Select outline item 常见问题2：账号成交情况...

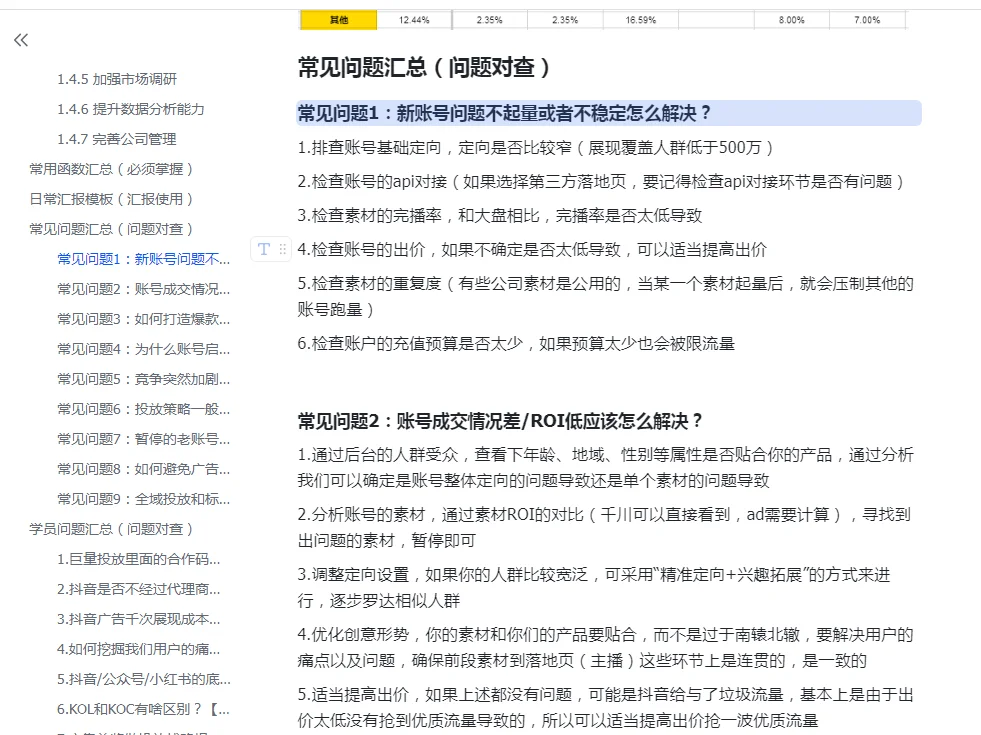[x=144, y=290]
